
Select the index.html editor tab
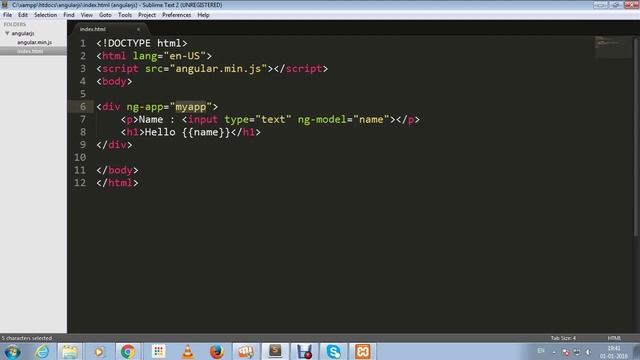coord(93,29)
